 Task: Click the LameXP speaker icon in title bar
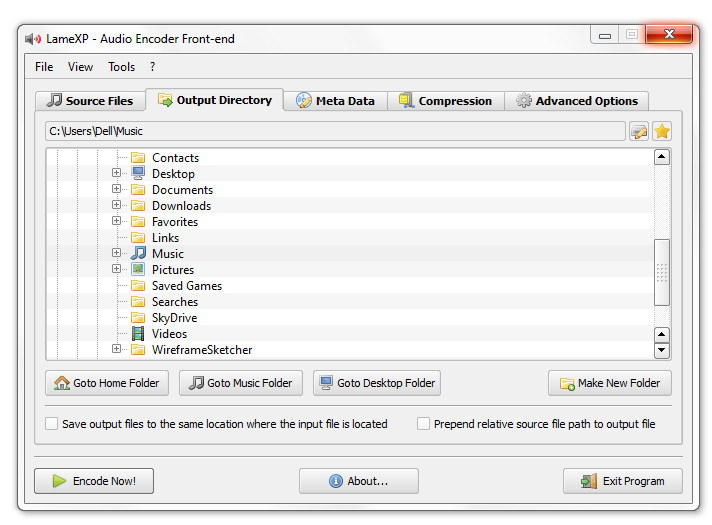coord(33,39)
